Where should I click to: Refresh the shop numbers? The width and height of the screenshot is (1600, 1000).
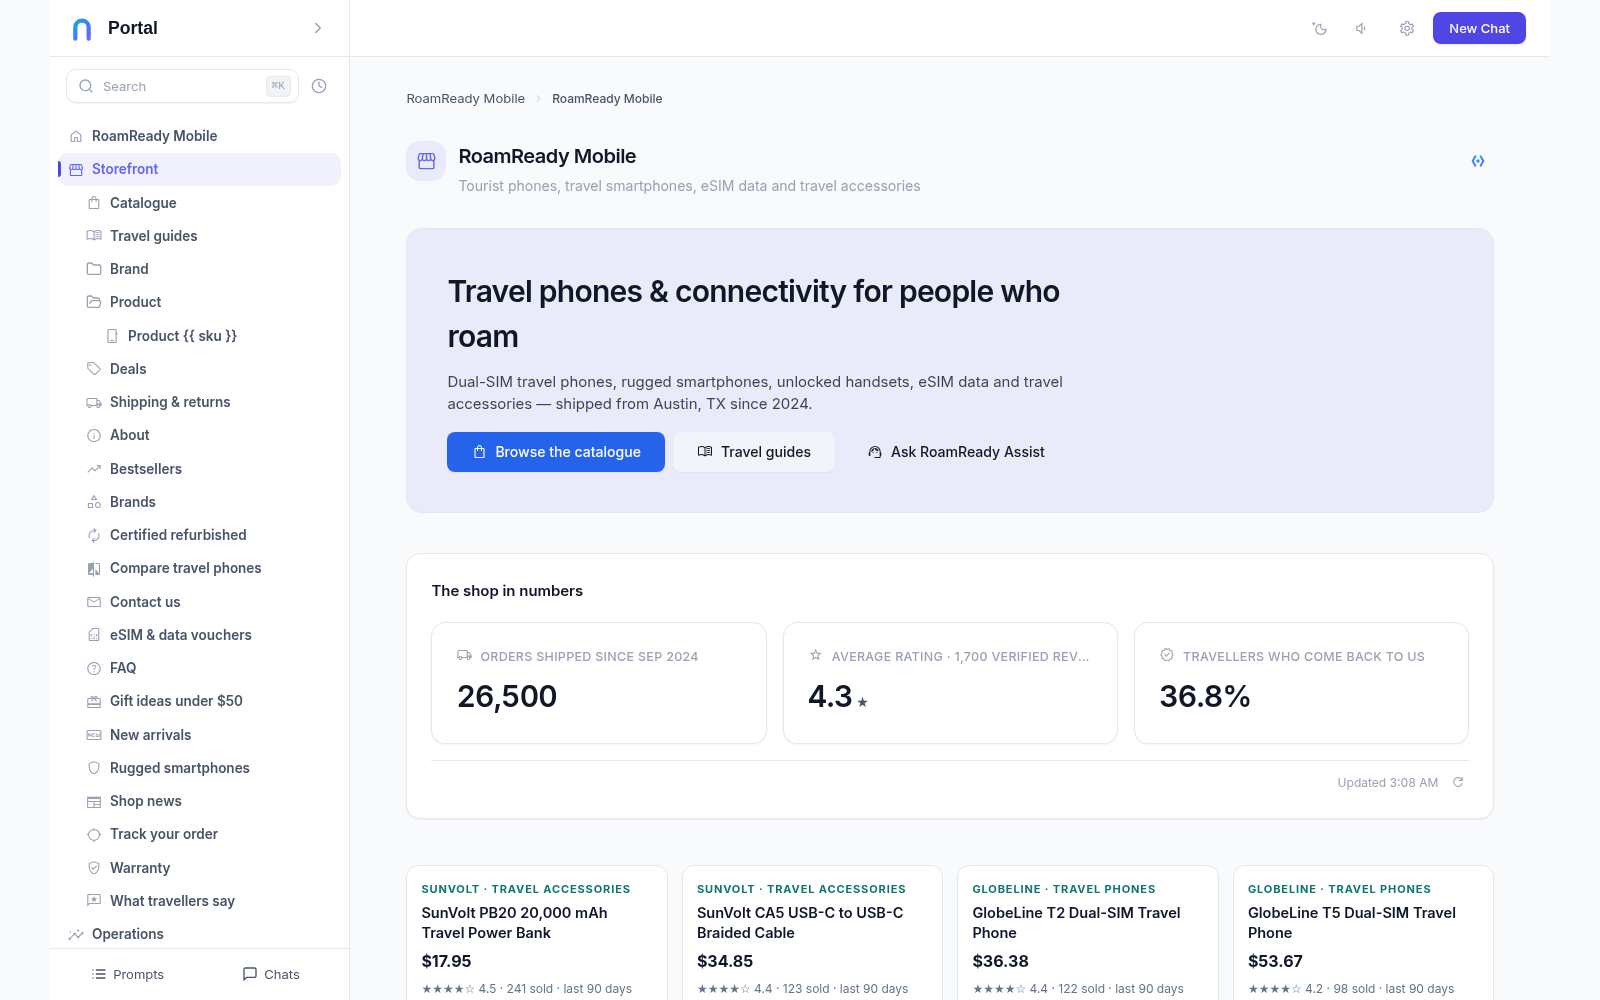1458,782
